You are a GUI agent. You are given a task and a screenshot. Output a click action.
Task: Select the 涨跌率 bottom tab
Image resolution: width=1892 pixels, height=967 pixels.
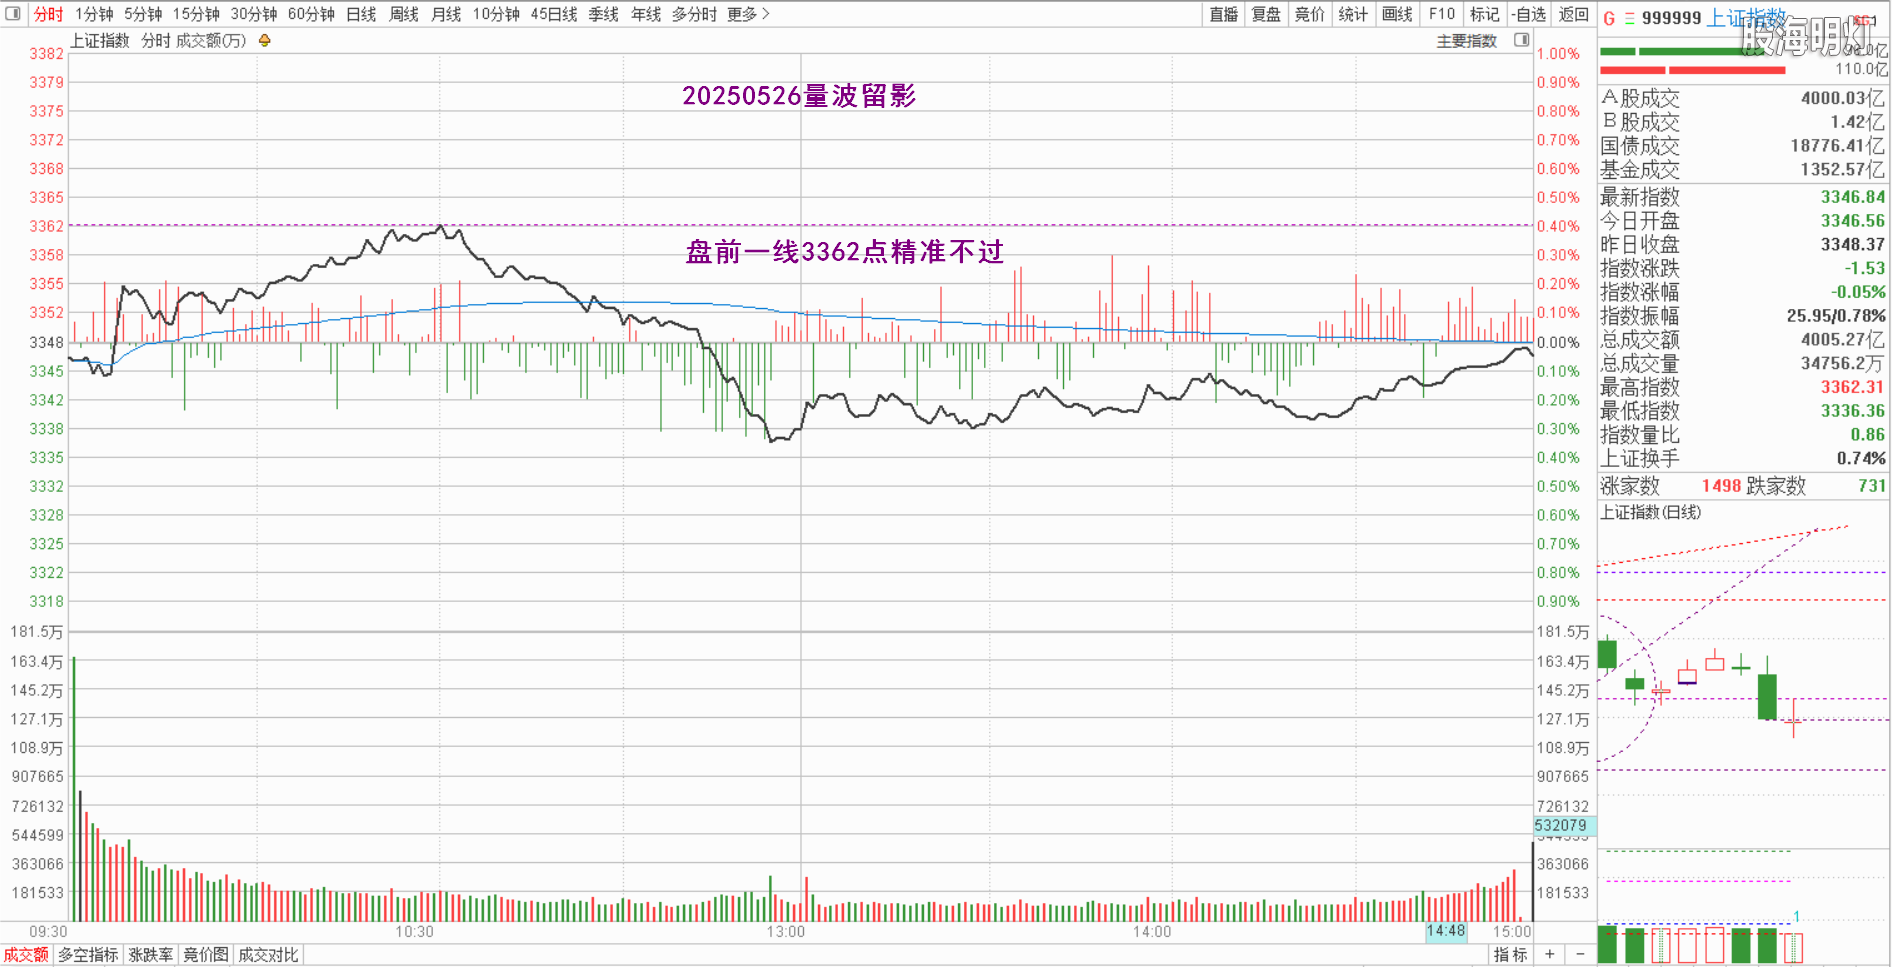pyautogui.click(x=151, y=955)
